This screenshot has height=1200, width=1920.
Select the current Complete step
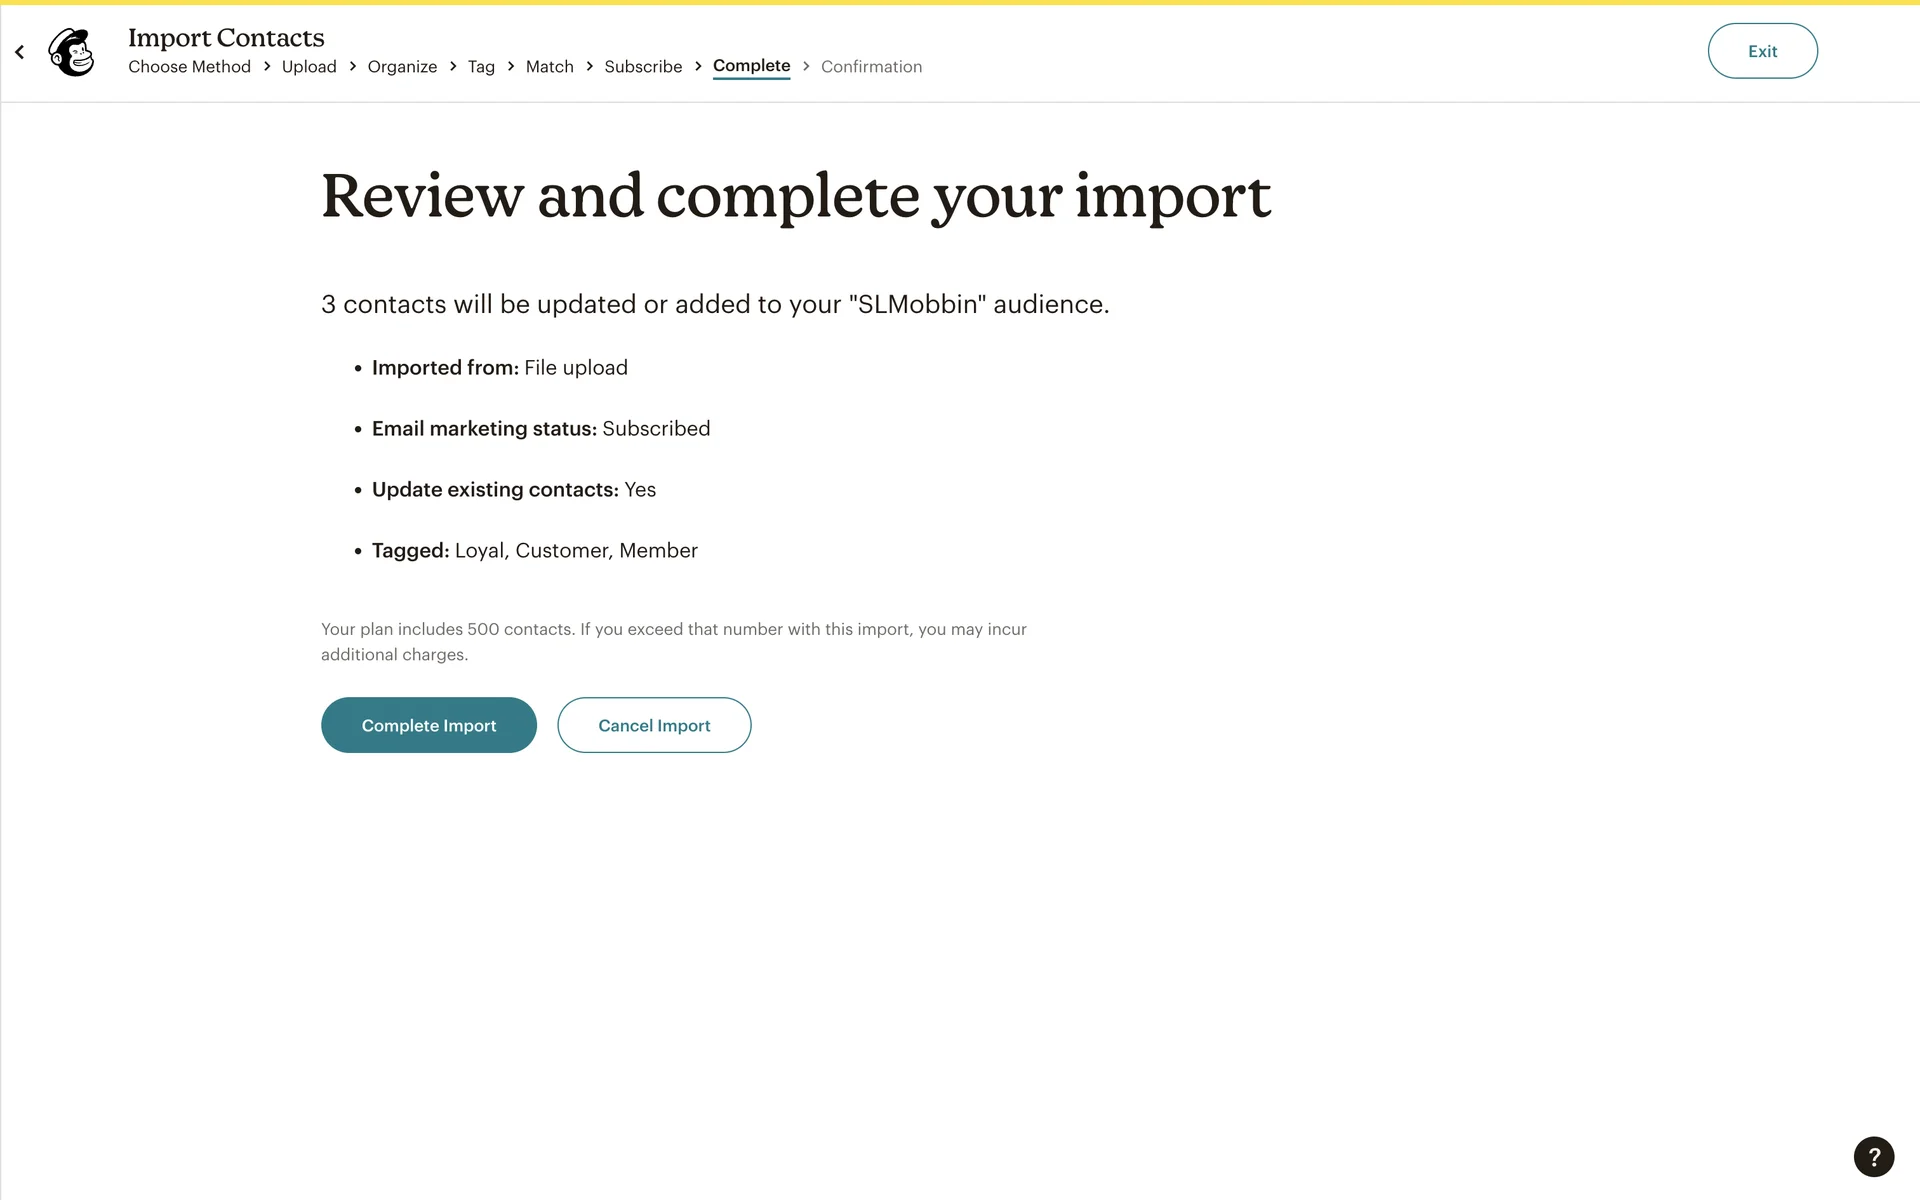pos(751,66)
